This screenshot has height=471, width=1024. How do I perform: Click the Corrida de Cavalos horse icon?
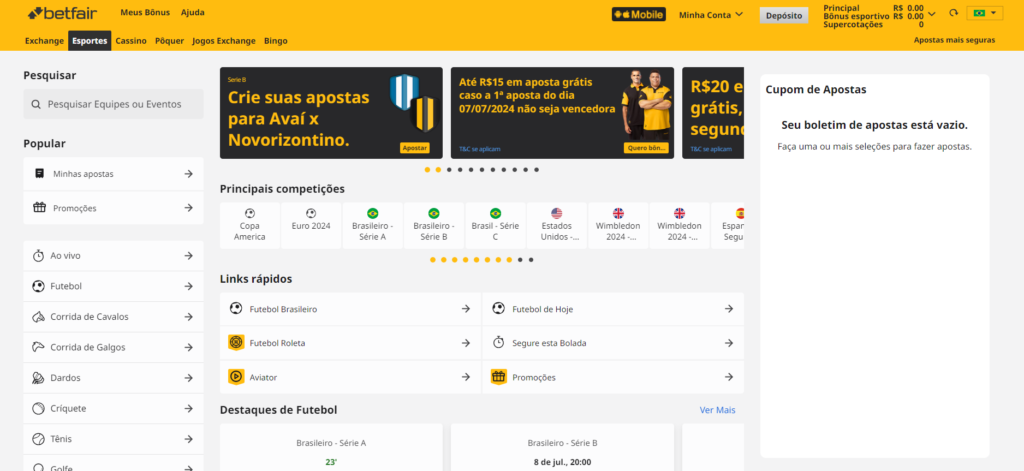[39, 317]
